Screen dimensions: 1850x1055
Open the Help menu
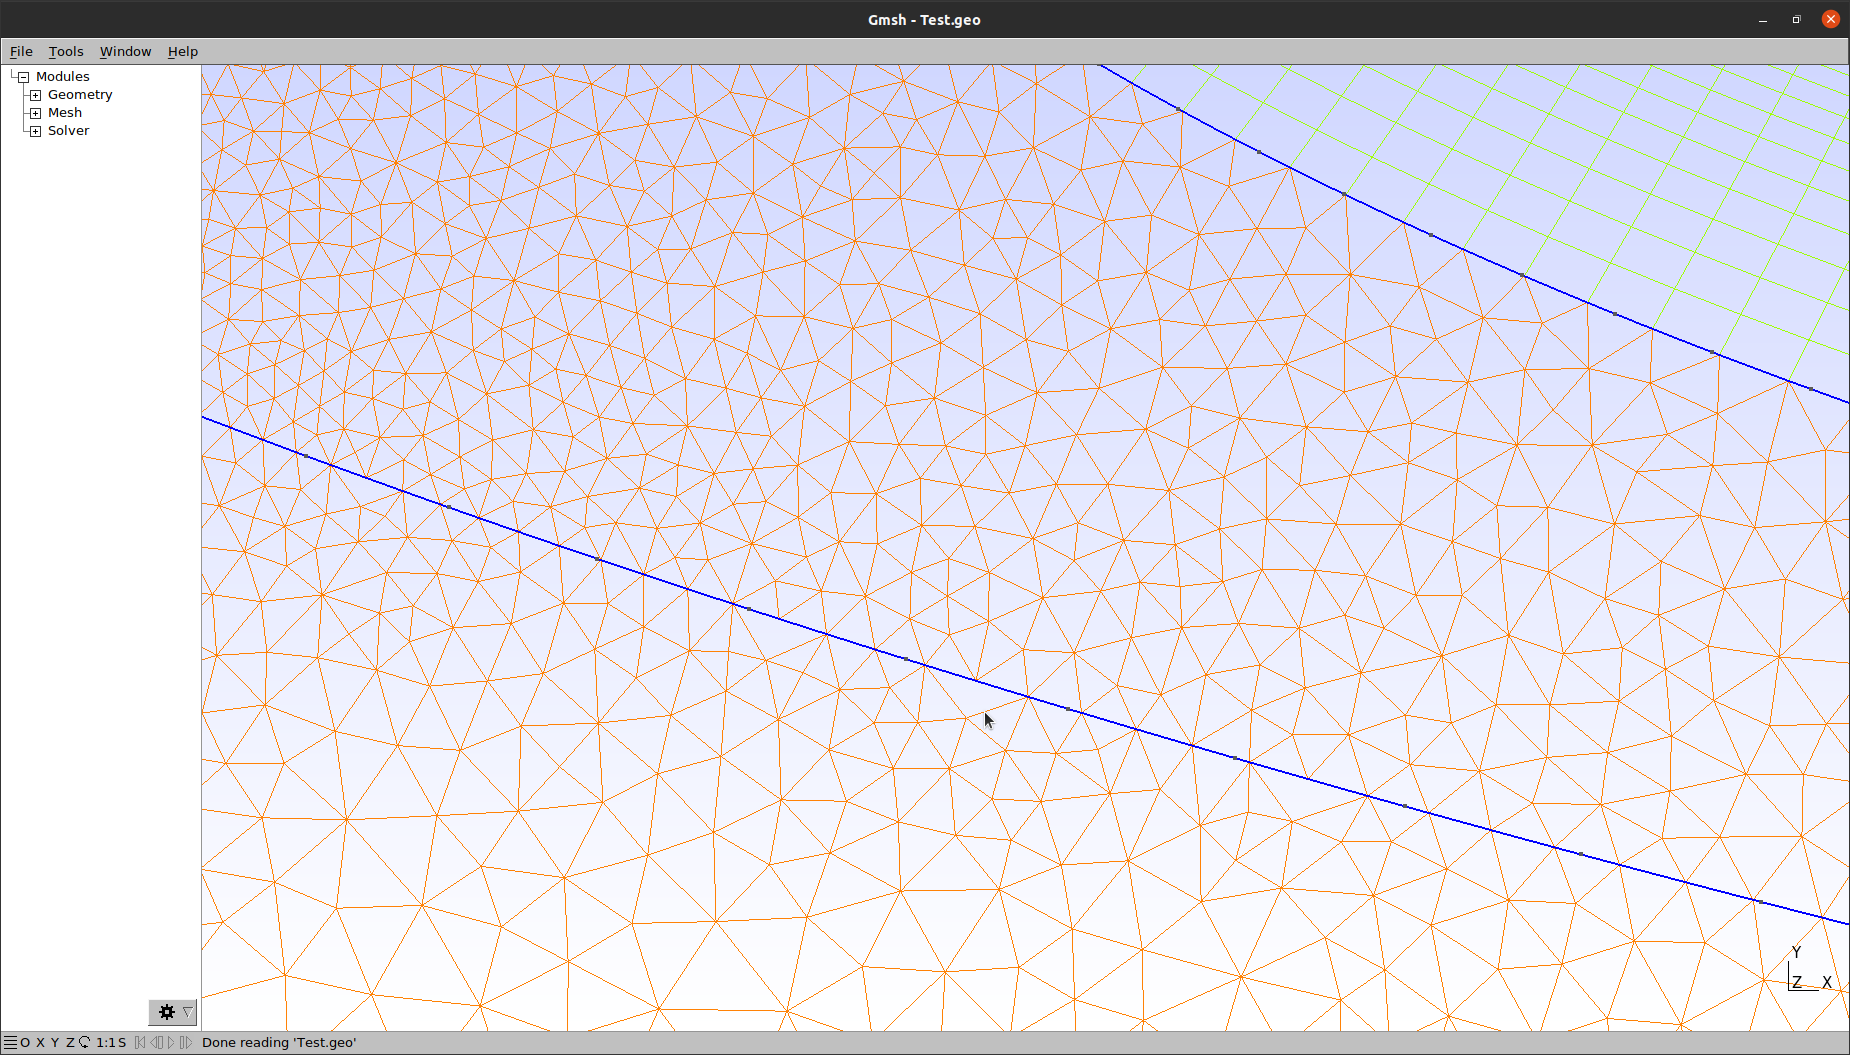[183, 51]
